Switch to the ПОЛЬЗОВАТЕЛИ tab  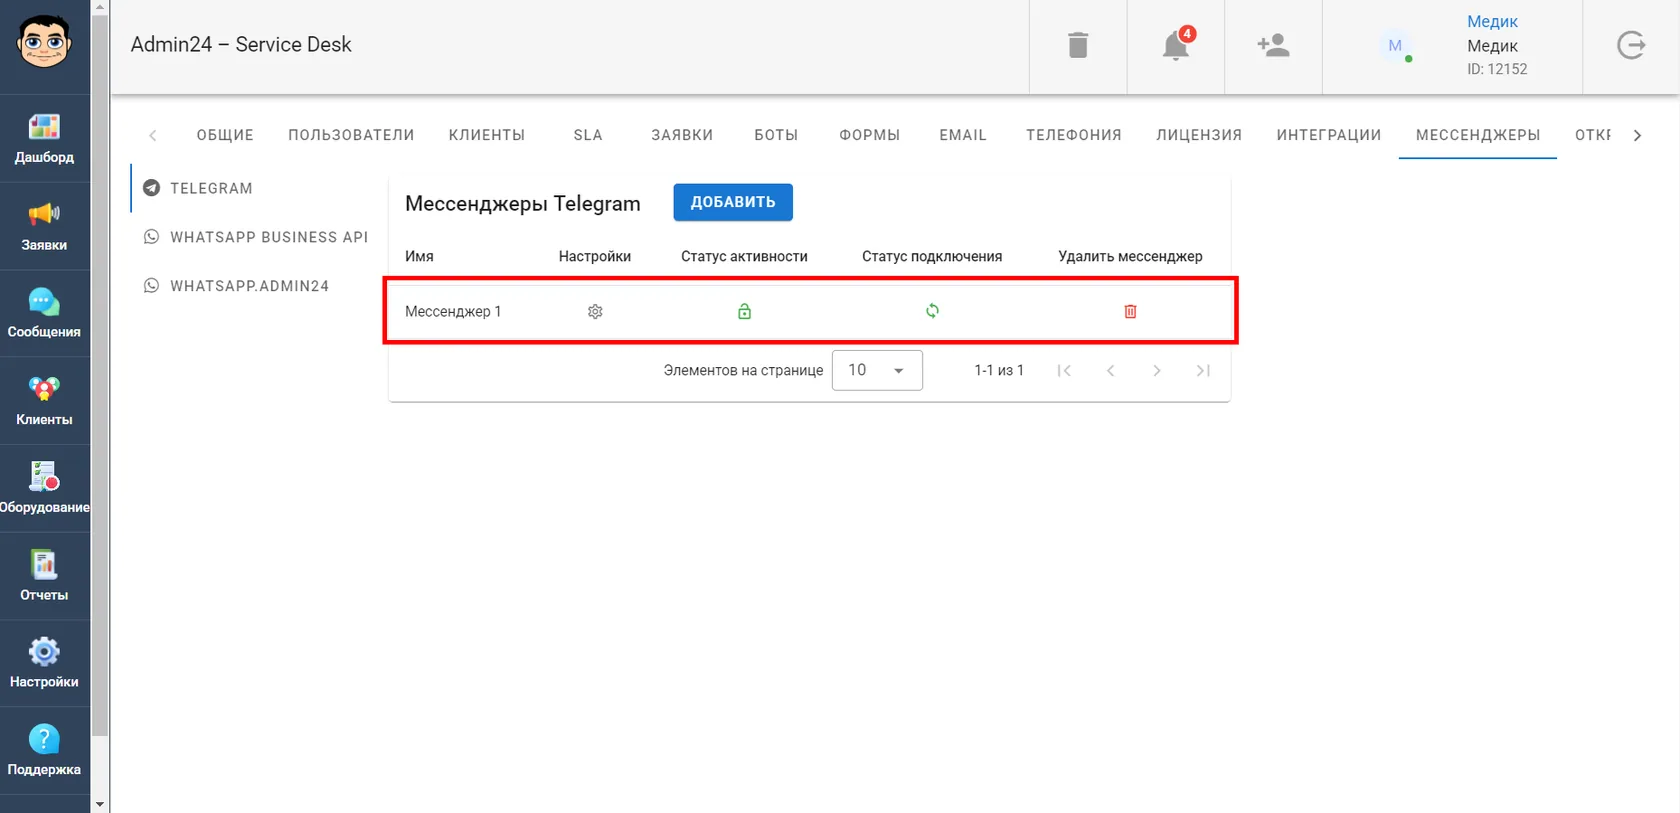pos(351,135)
